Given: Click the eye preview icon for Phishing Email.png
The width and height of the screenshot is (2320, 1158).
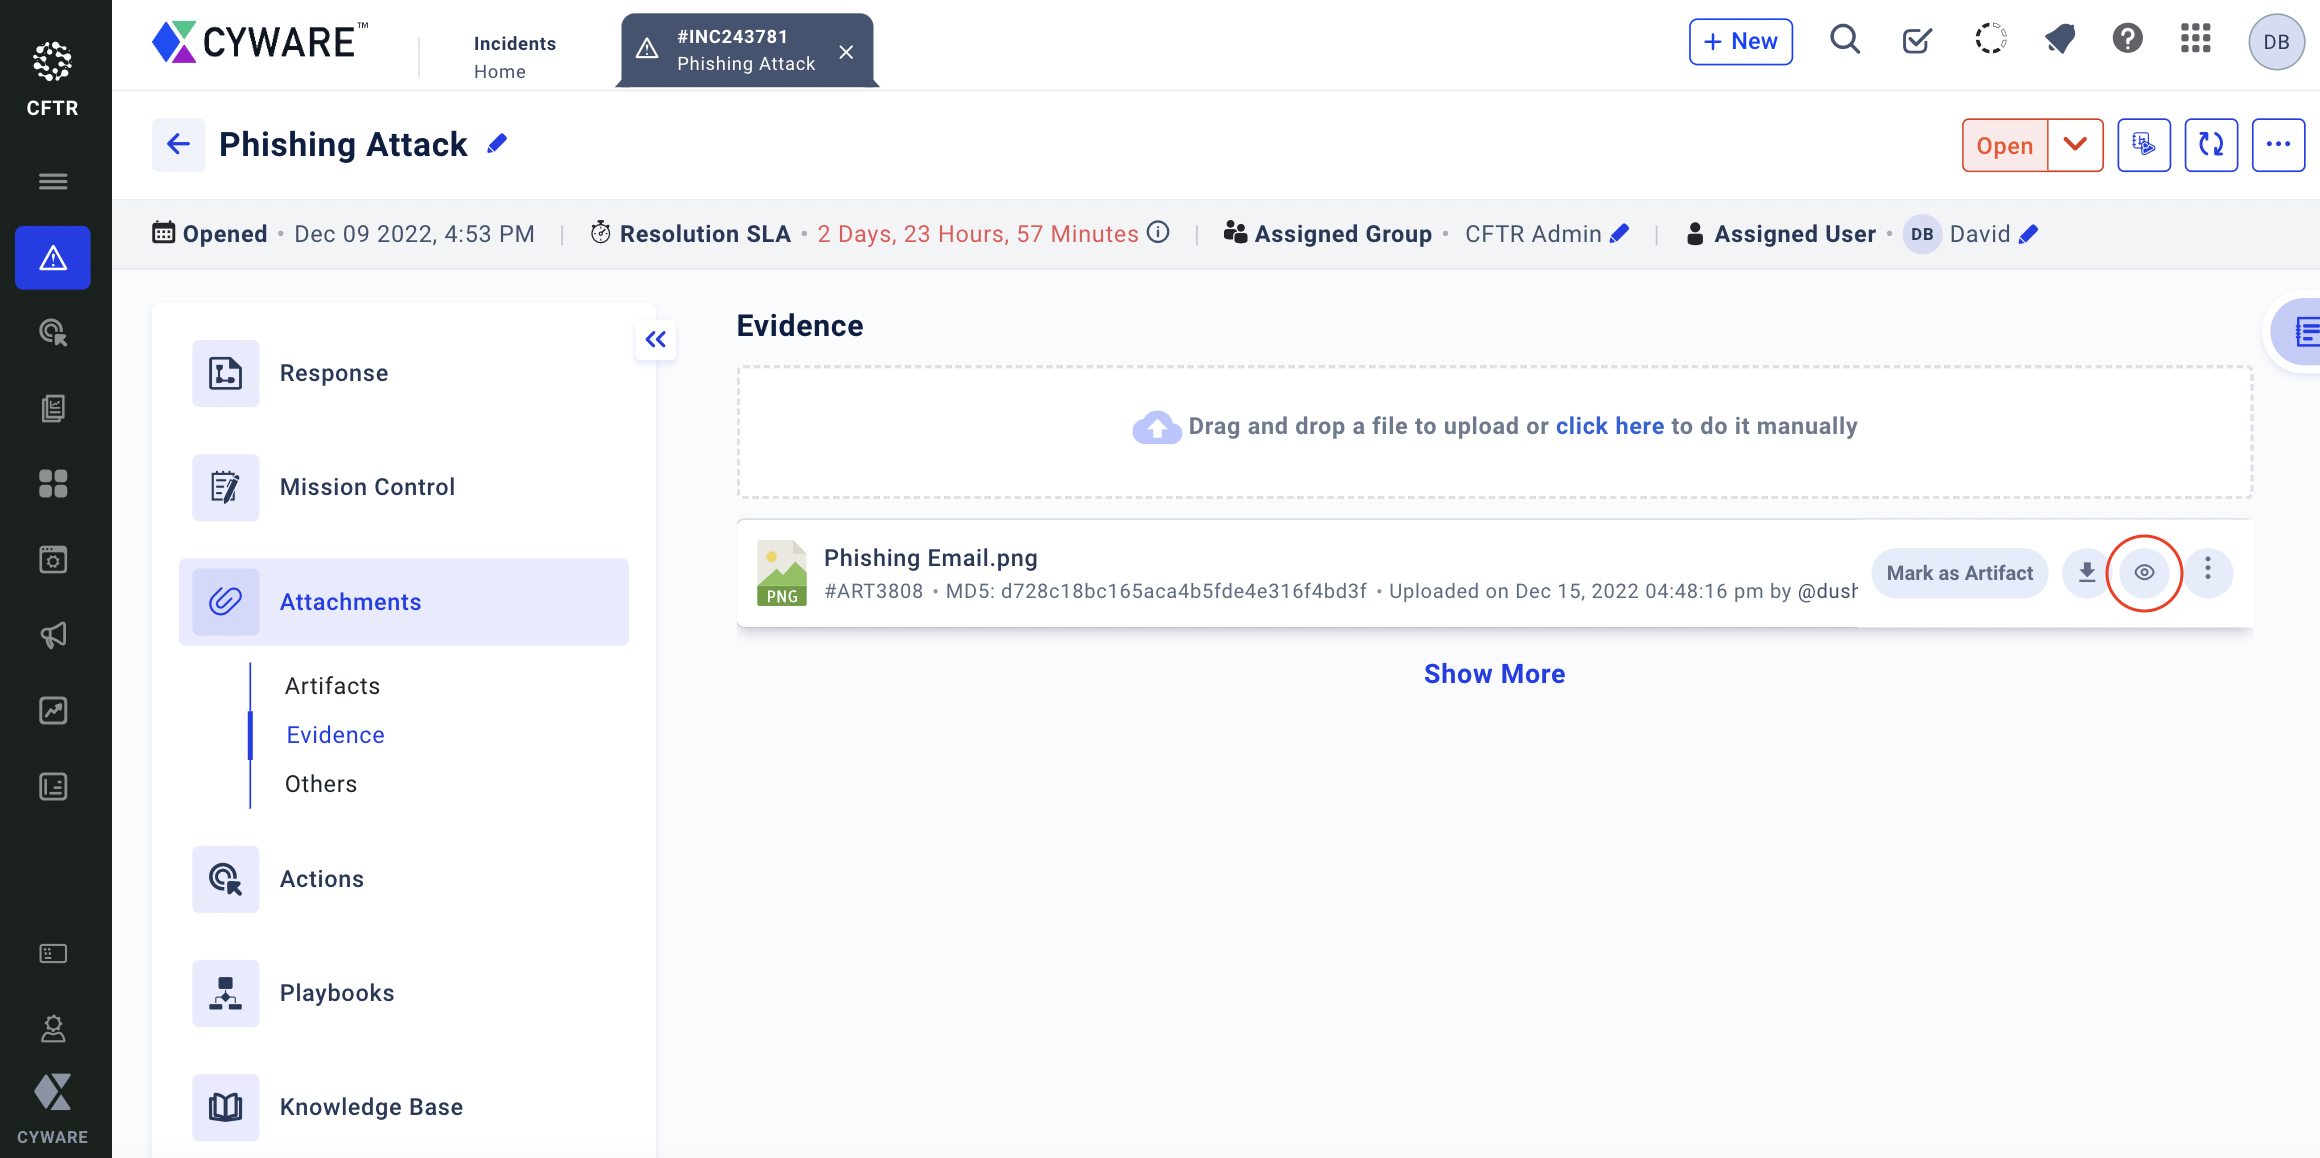Looking at the screenshot, I should (2144, 573).
